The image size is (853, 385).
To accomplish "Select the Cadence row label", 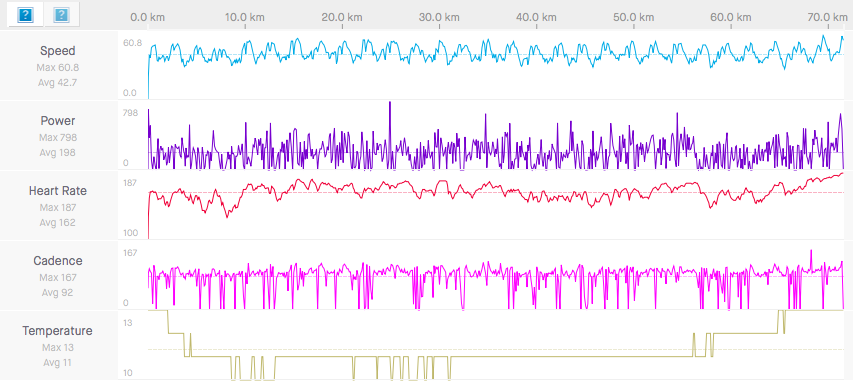I will (x=58, y=260).
